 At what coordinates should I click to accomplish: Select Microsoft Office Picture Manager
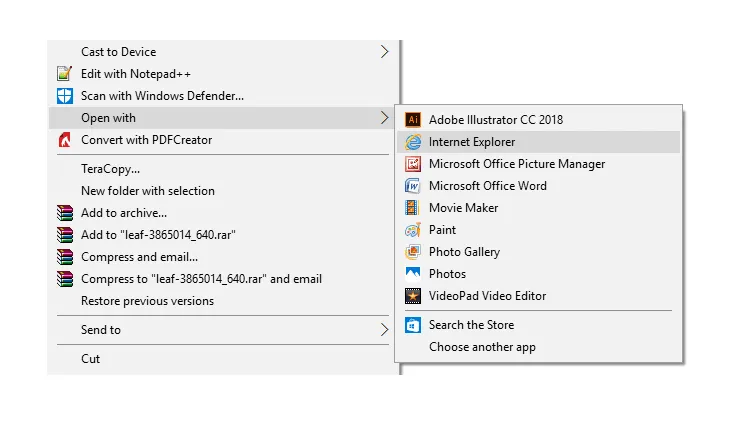(538, 164)
